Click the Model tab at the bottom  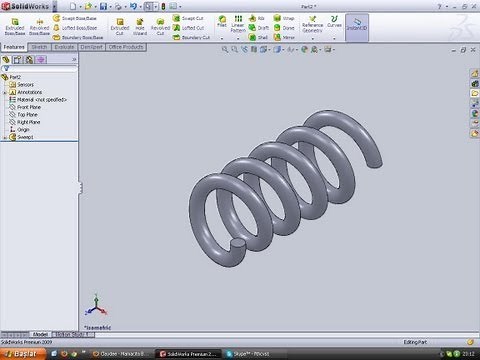pyautogui.click(x=40, y=334)
